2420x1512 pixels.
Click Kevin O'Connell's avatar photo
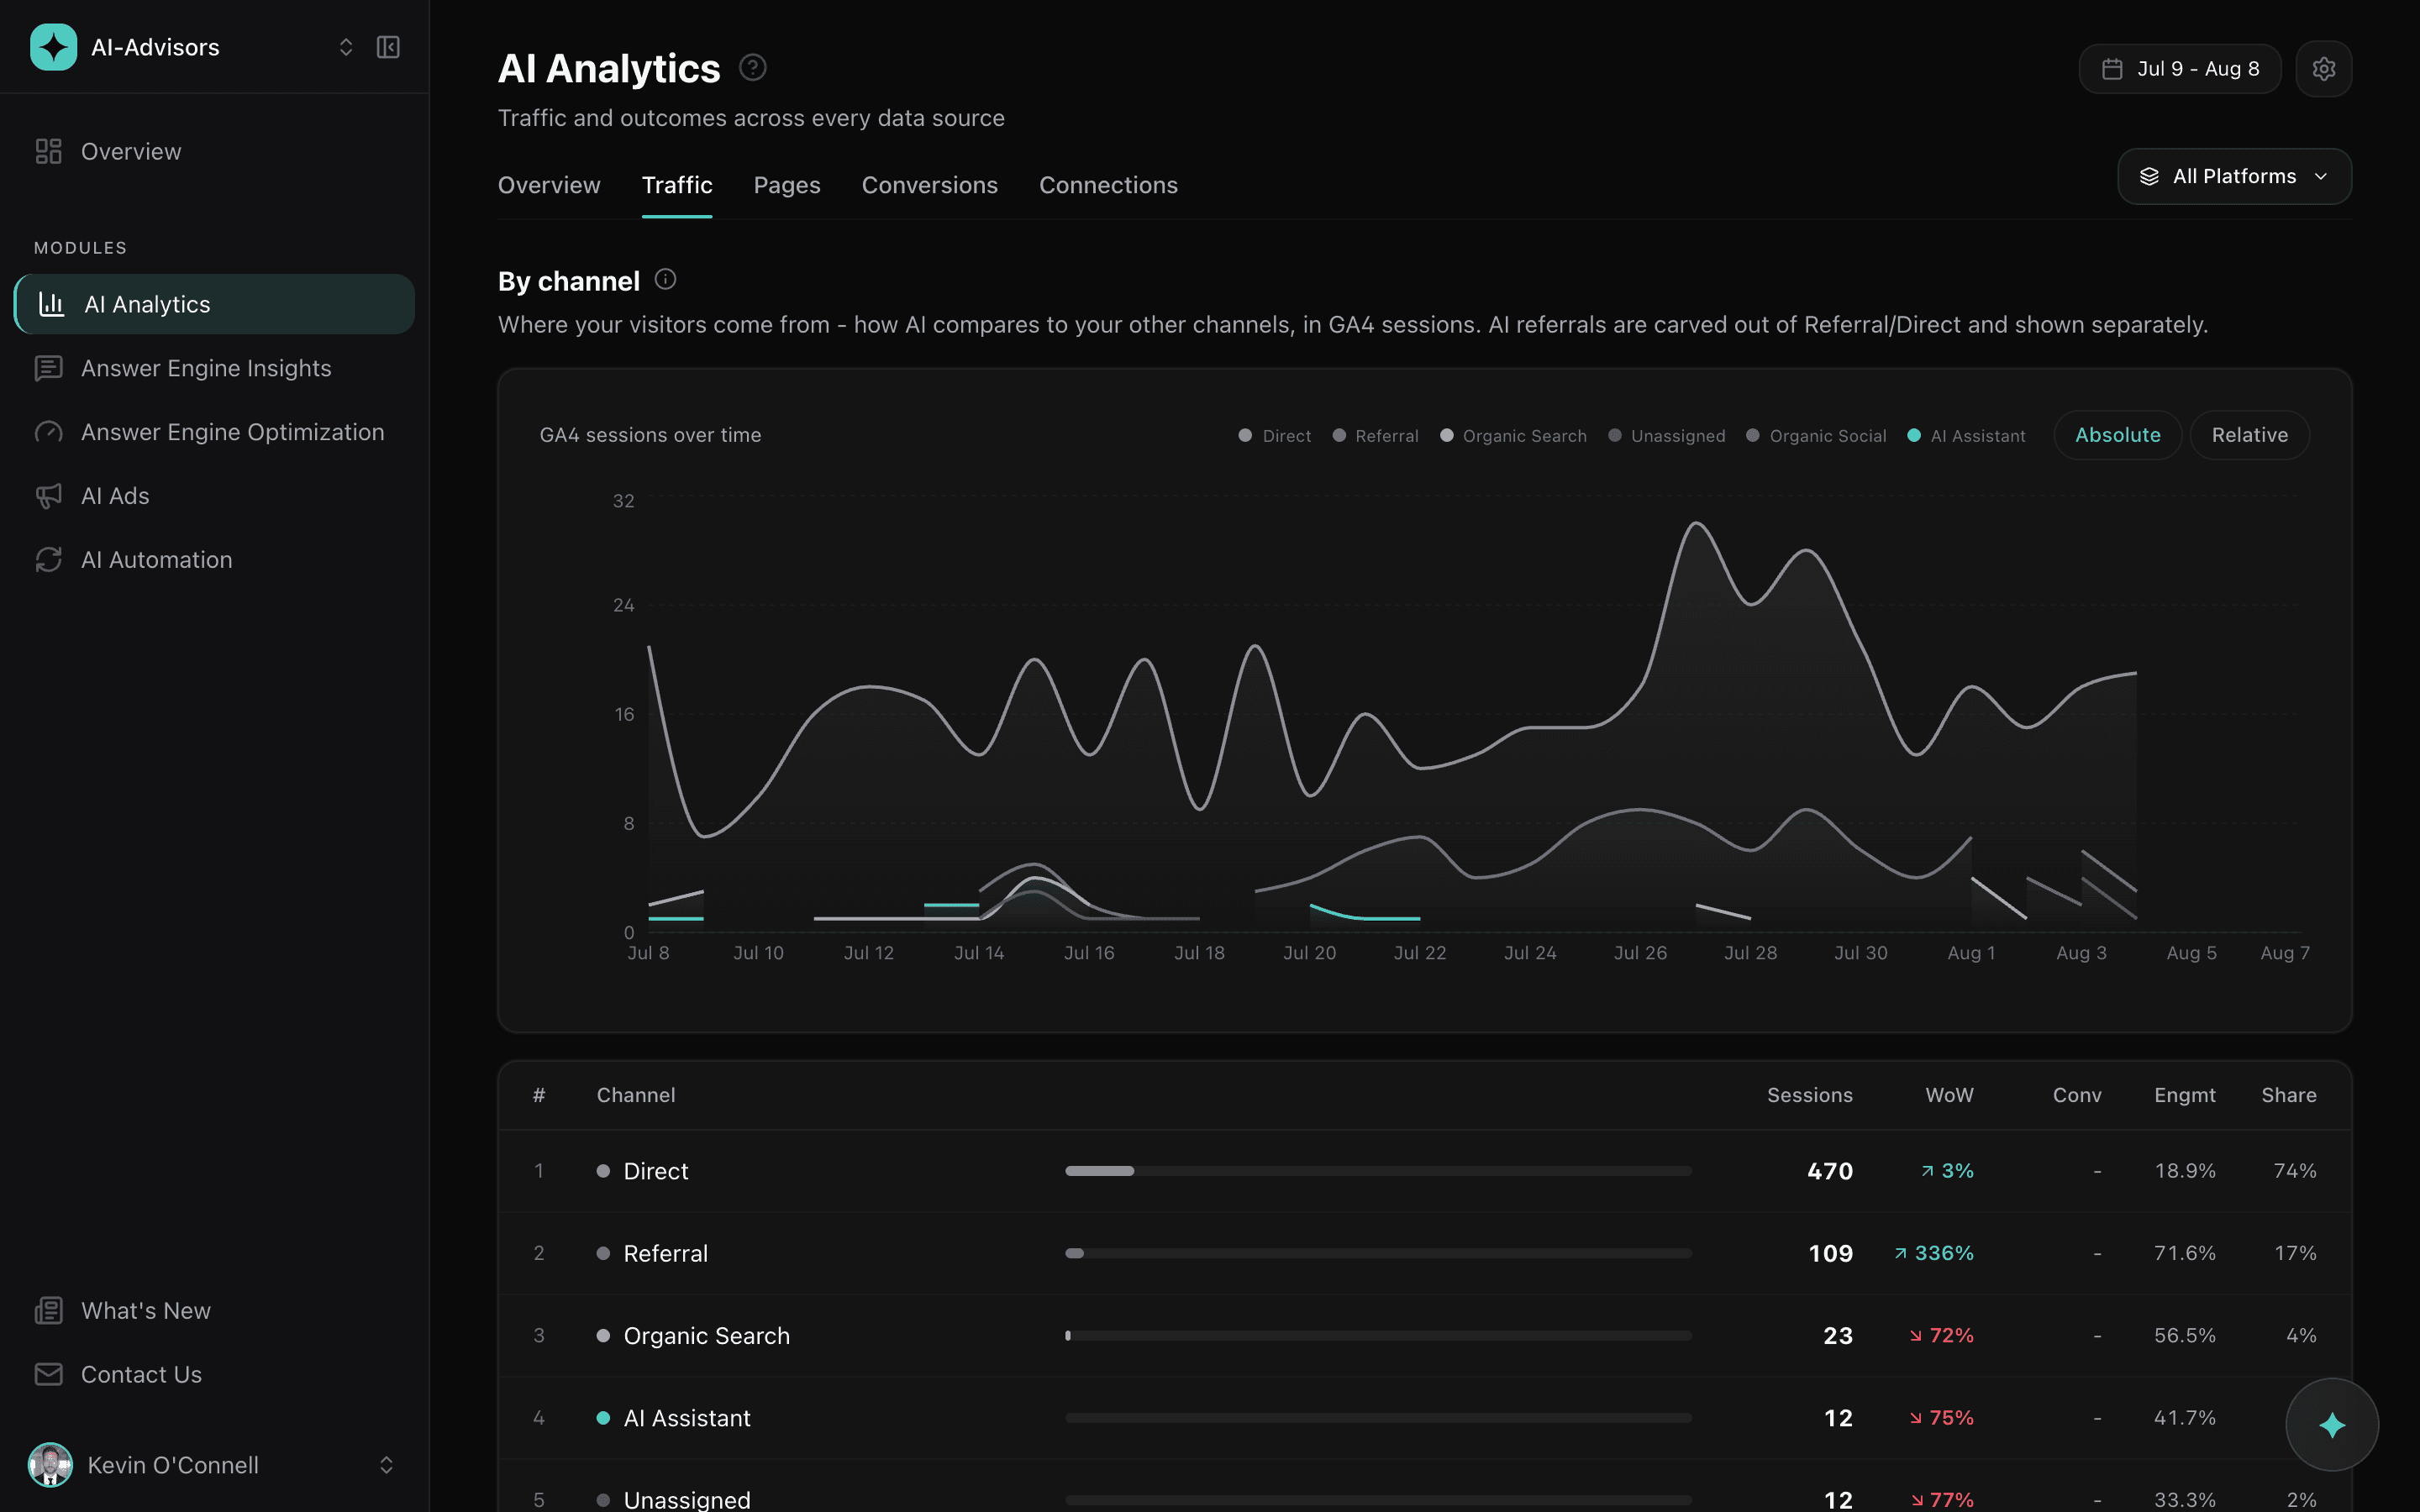50,1465
